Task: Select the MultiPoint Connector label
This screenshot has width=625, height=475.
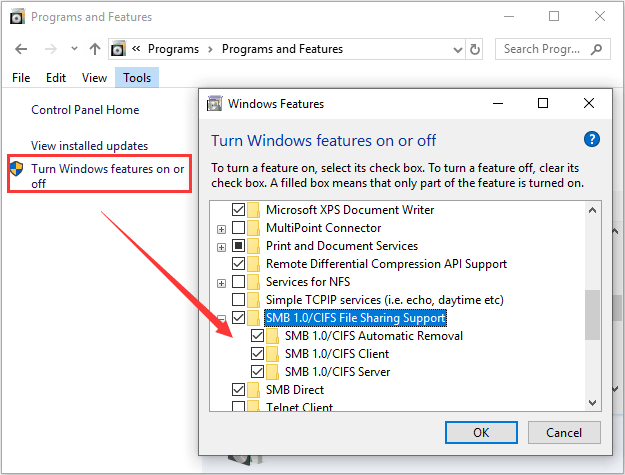Action: point(323,228)
